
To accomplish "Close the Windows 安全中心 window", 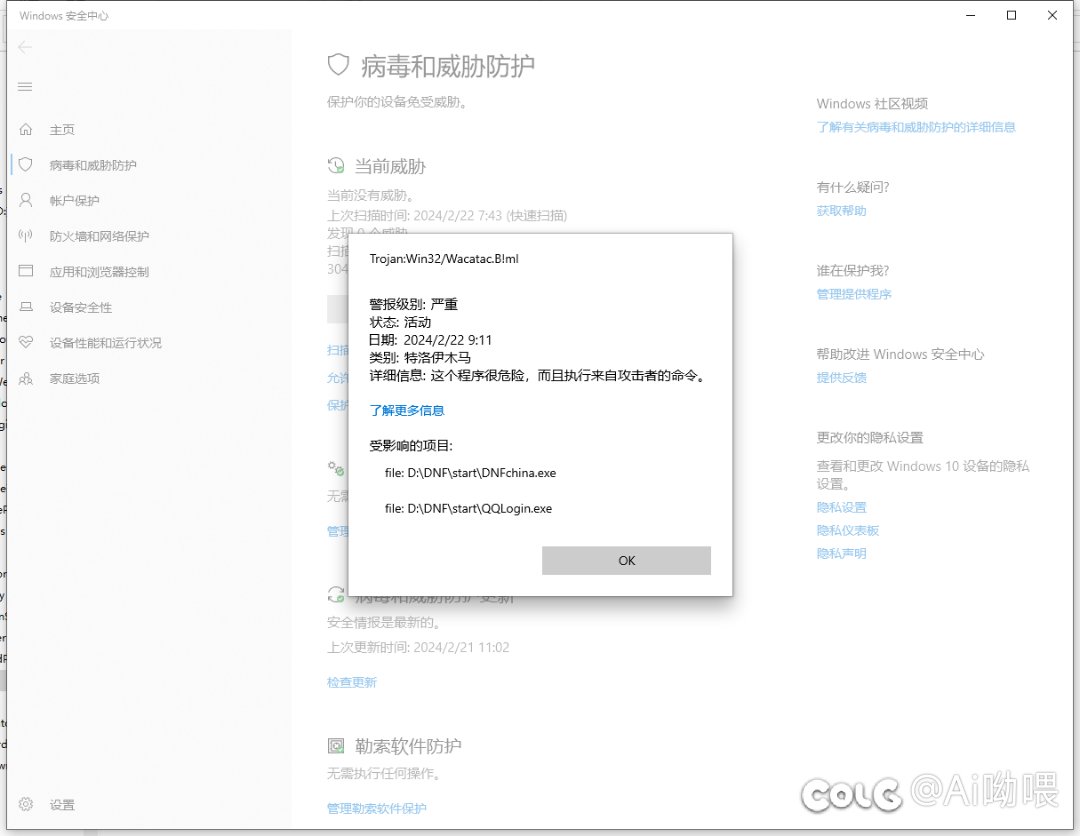I will click(x=1052, y=15).
